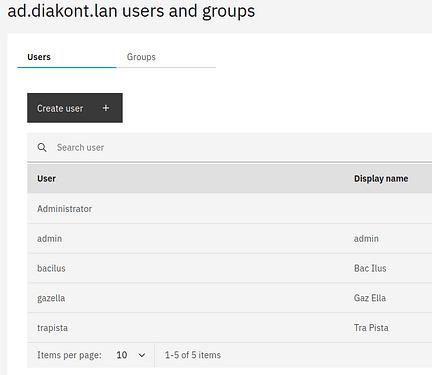Open the gazella user entry
The height and width of the screenshot is (375, 432).
pos(51,298)
